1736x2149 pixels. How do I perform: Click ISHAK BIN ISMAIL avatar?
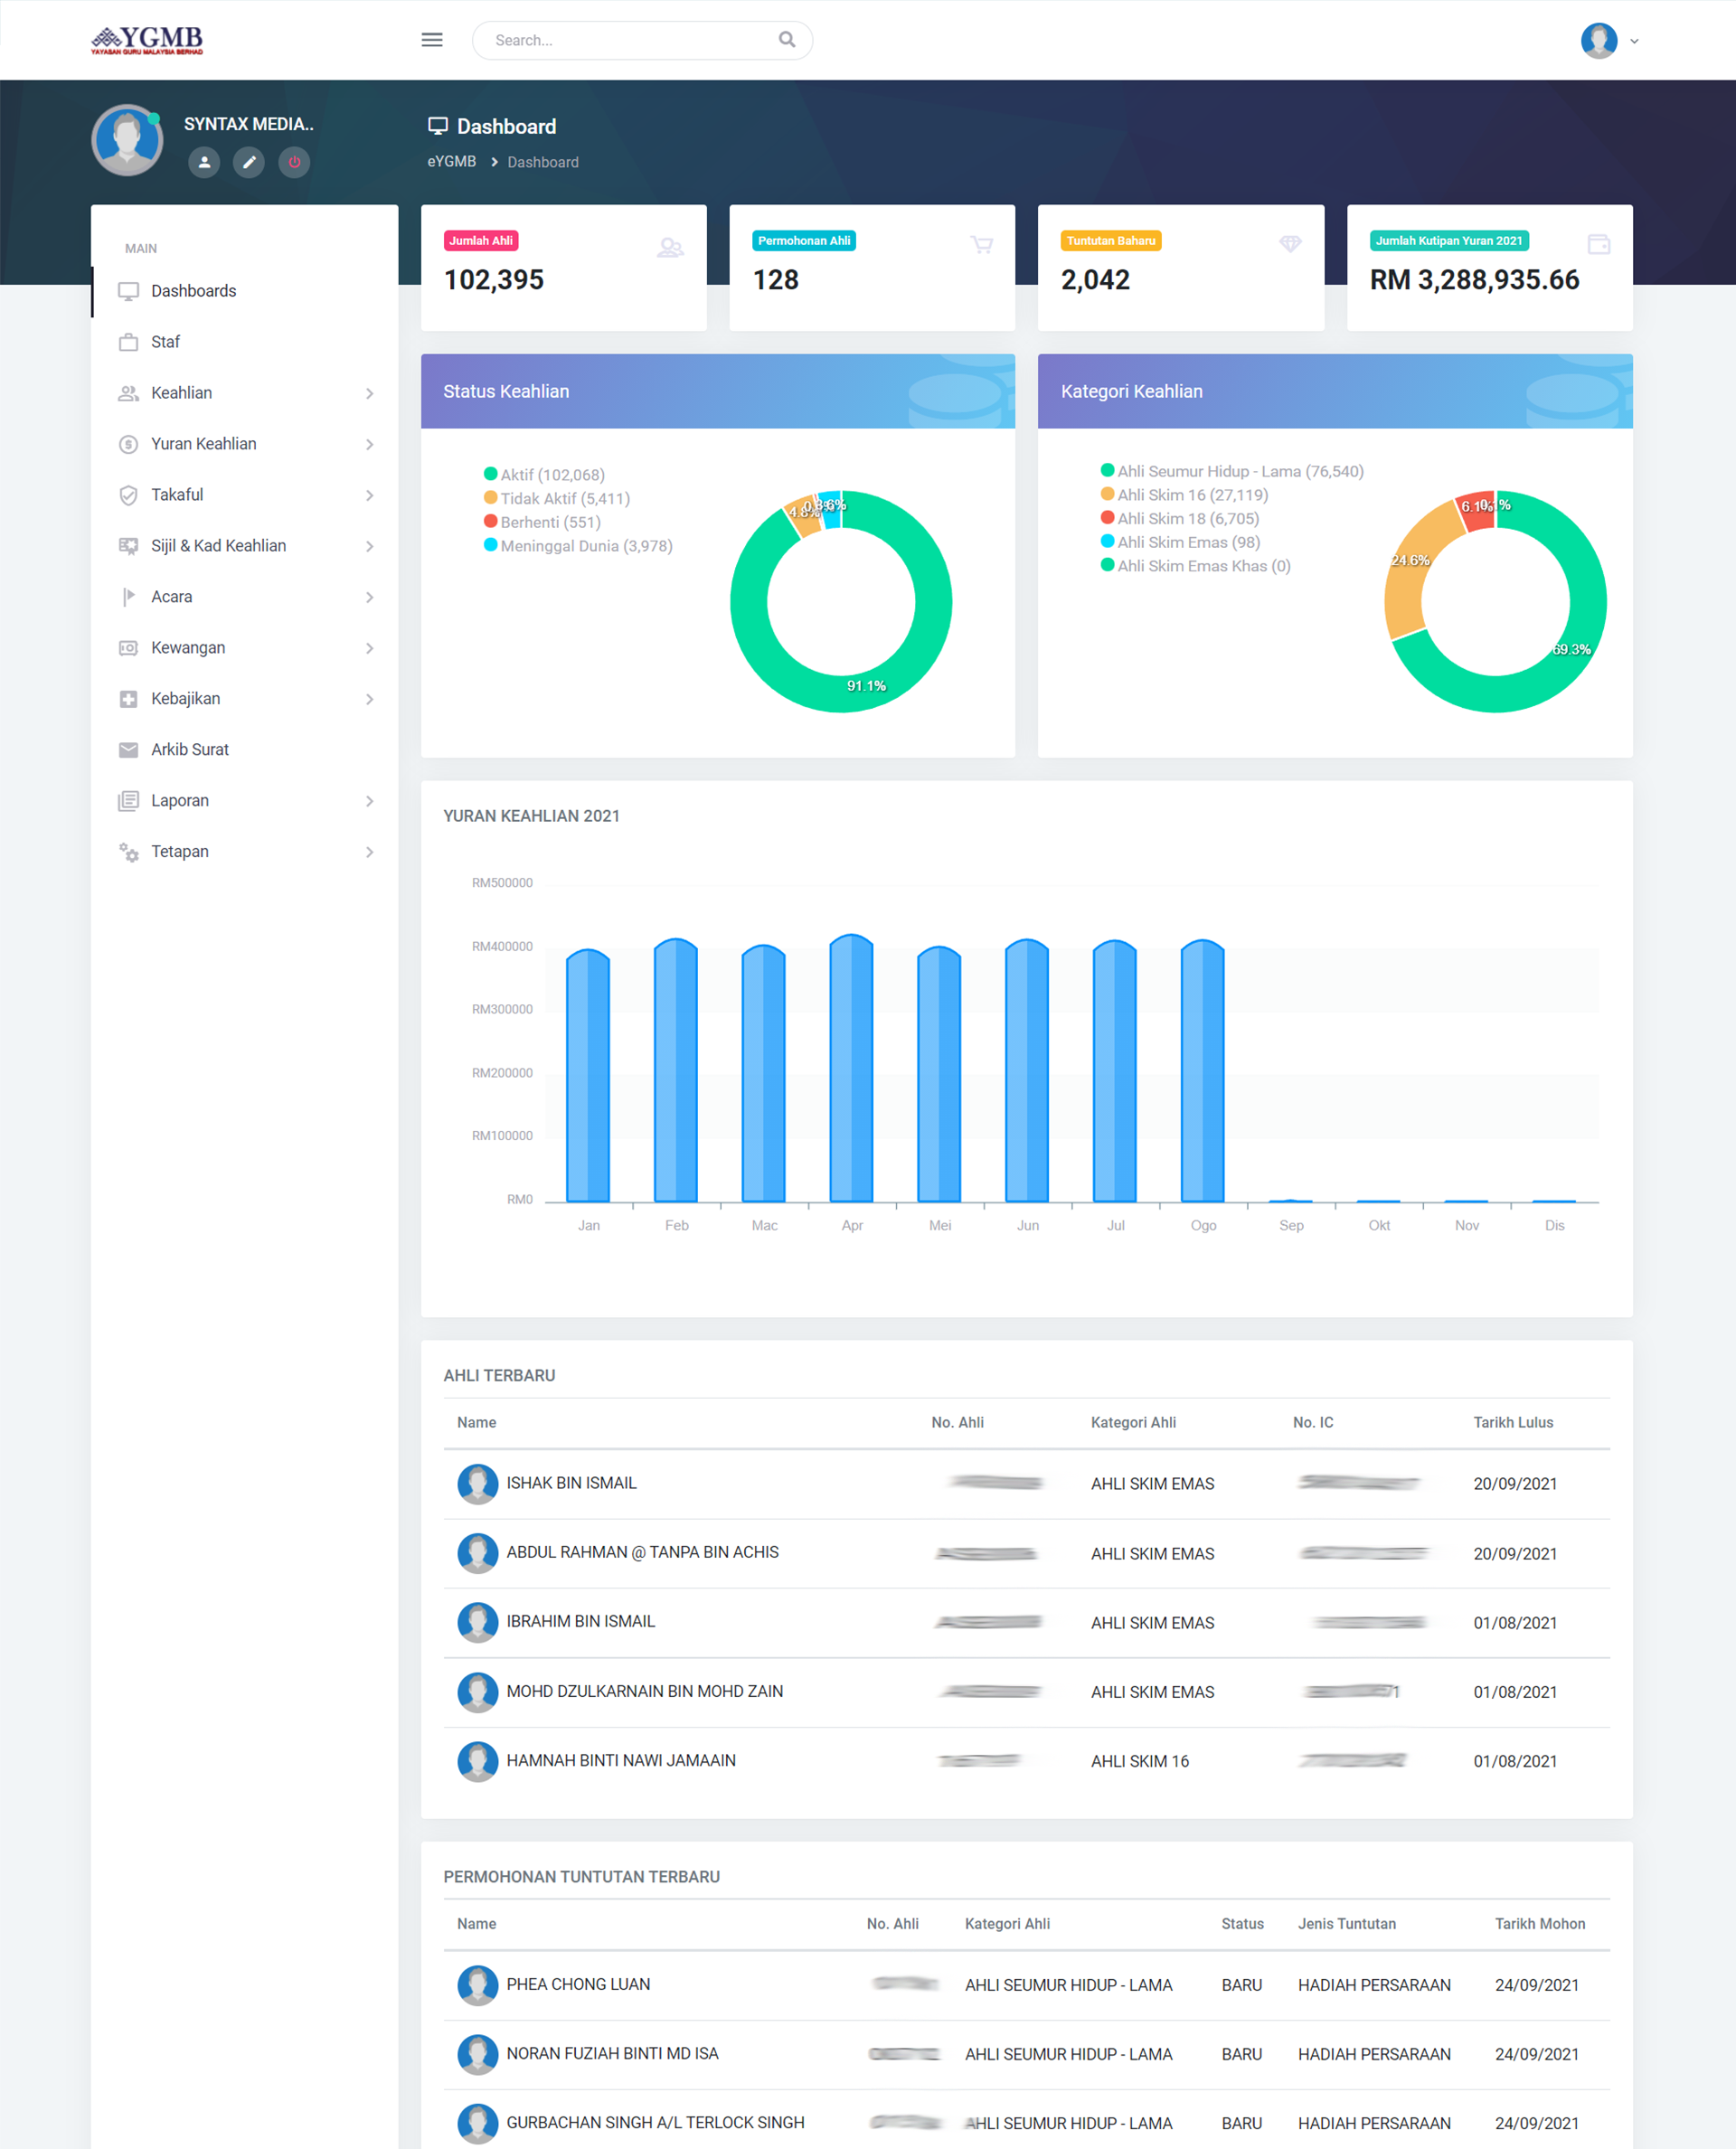pyautogui.click(x=478, y=1484)
